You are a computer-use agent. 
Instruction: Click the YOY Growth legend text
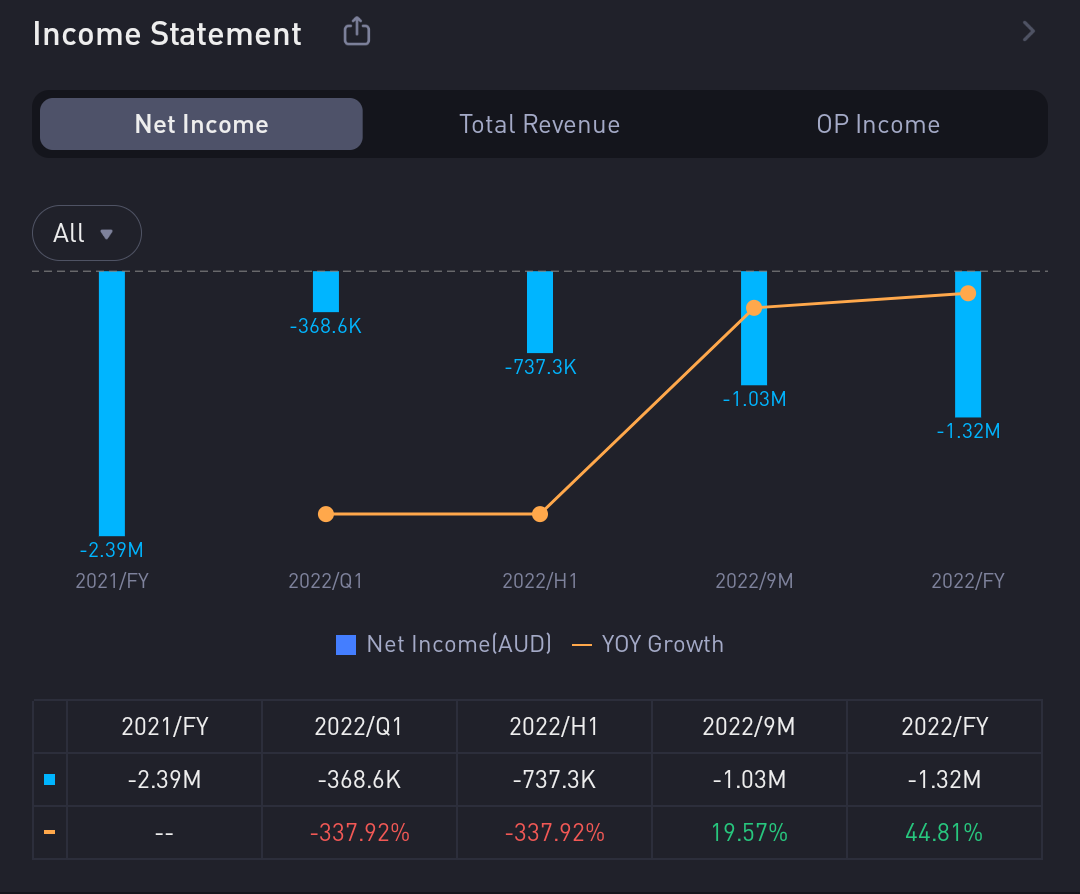point(663,644)
